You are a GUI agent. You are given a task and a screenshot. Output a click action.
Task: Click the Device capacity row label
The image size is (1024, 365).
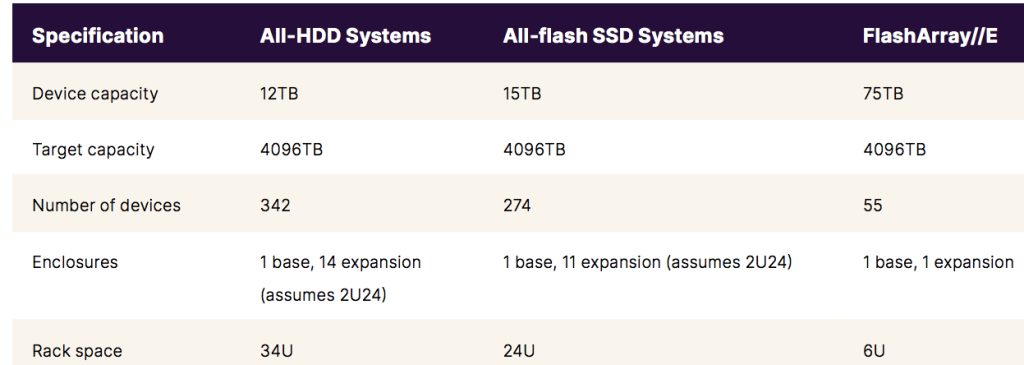click(95, 93)
